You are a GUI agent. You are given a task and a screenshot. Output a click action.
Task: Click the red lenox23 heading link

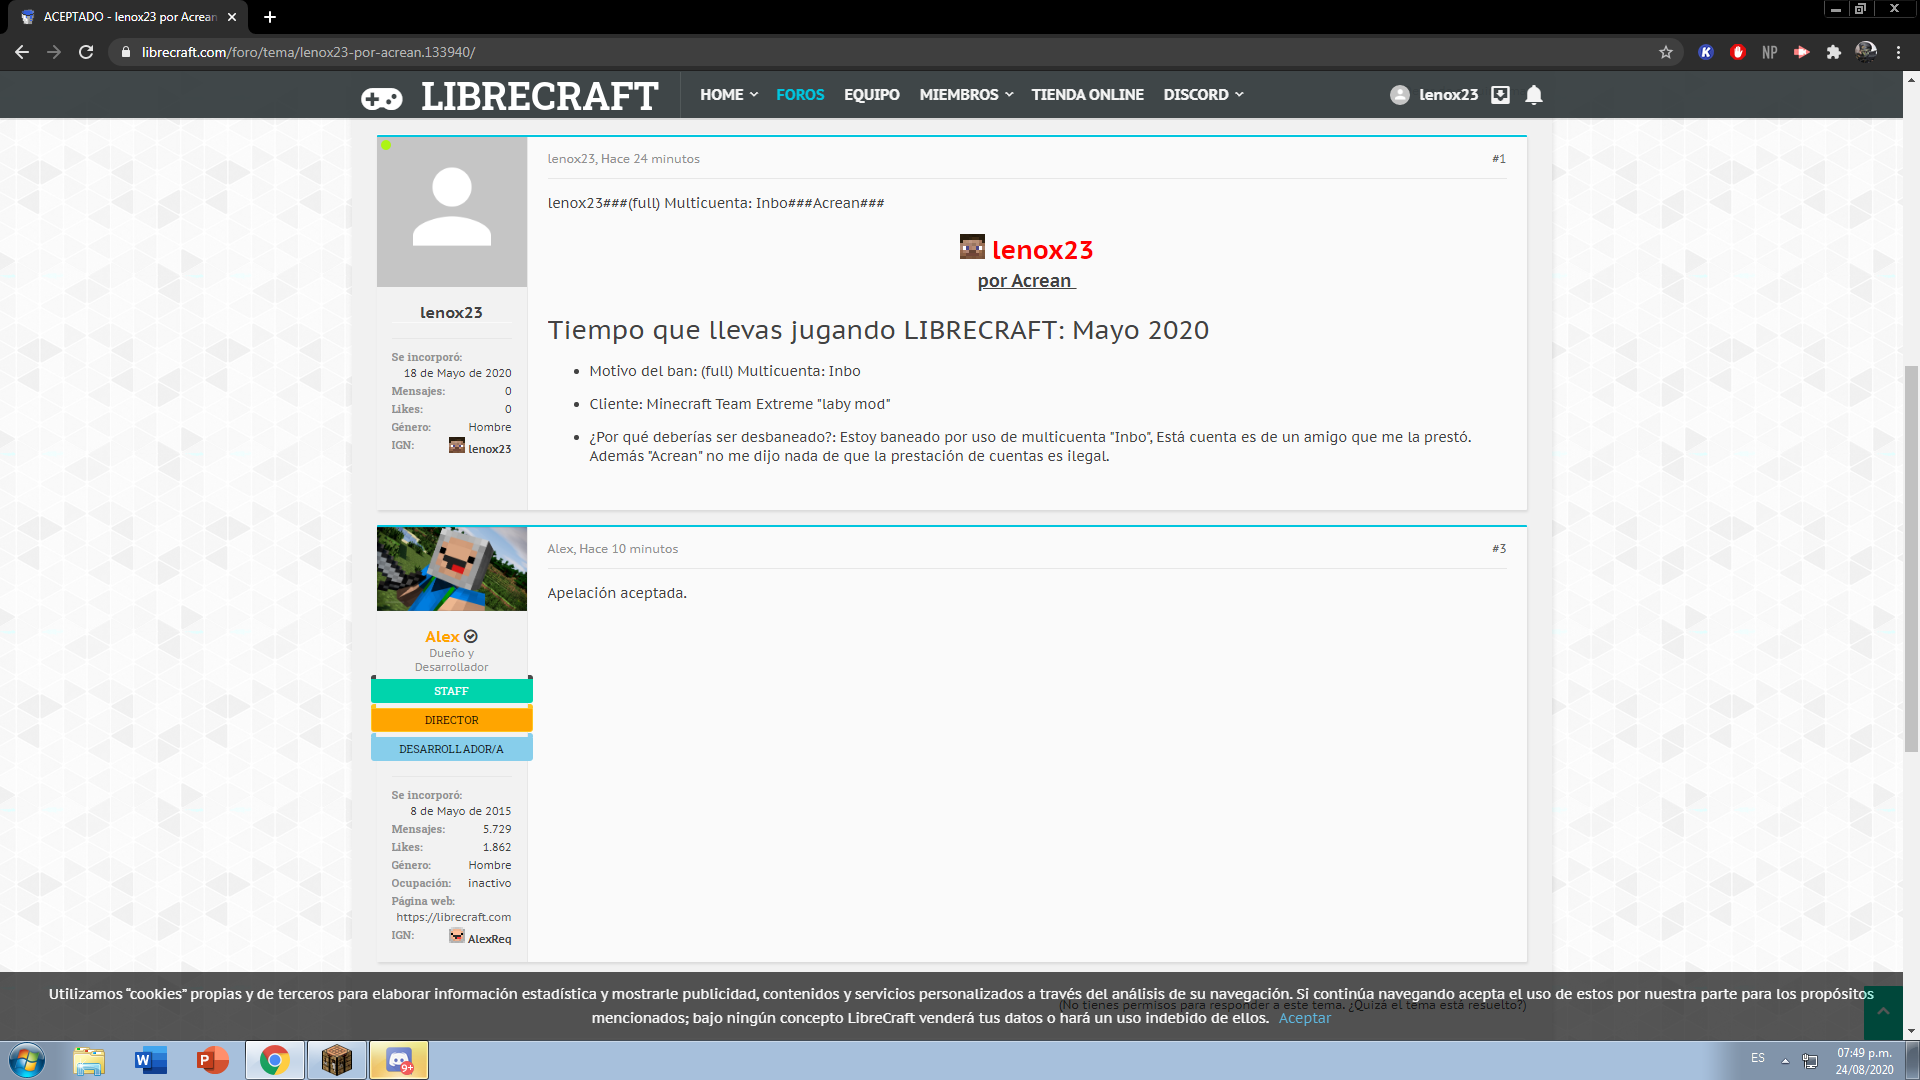(1042, 250)
